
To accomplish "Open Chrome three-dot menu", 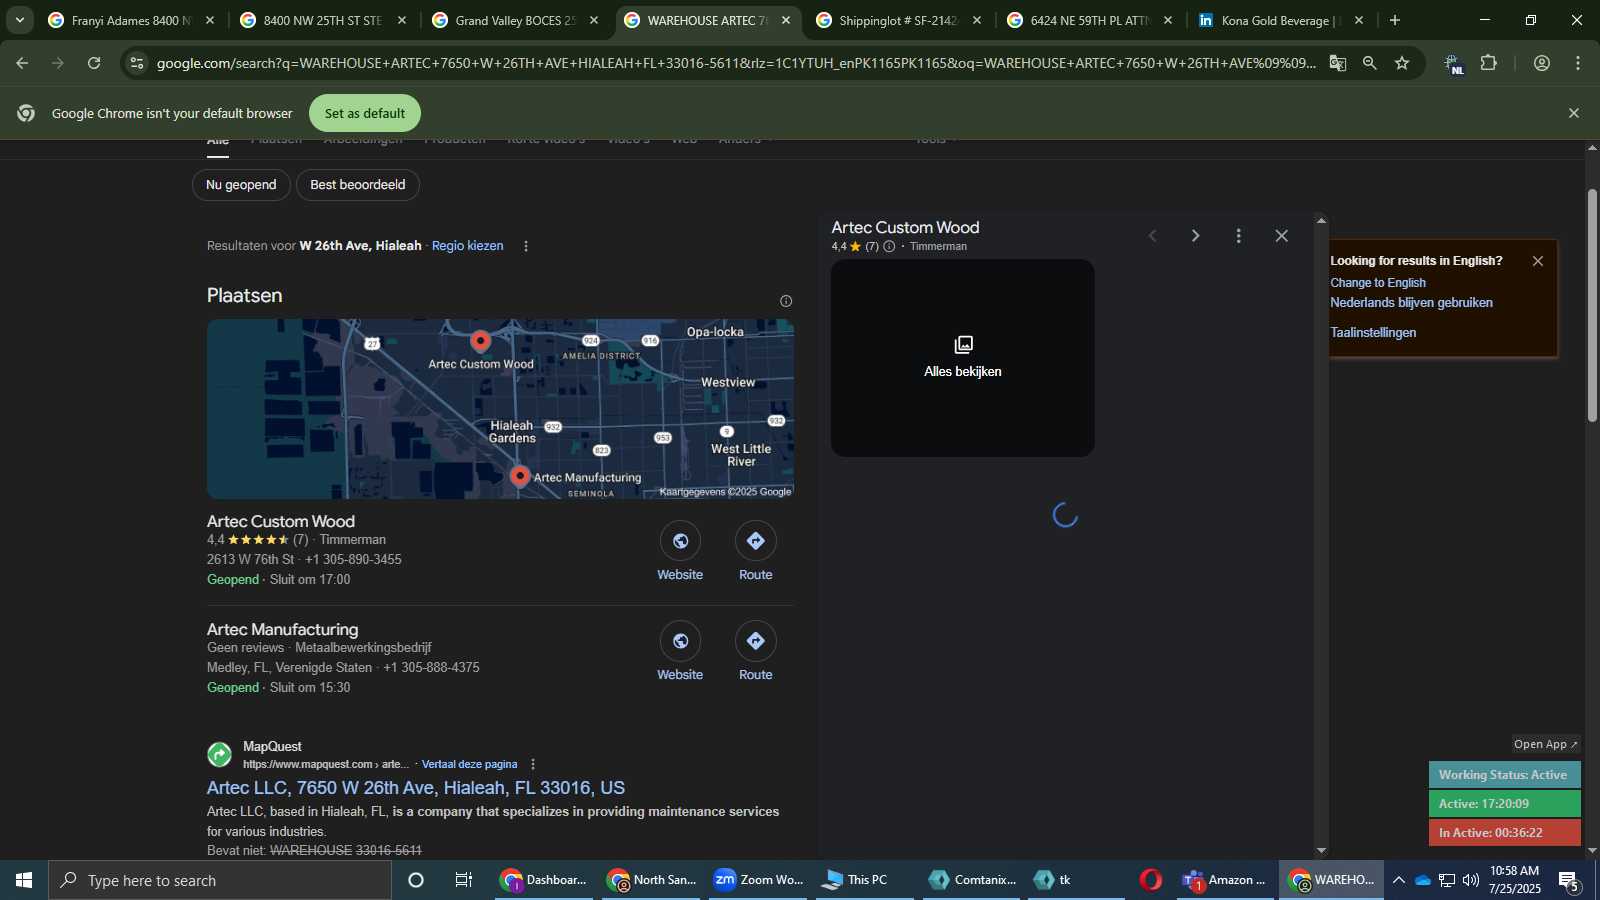I will click(x=1578, y=63).
